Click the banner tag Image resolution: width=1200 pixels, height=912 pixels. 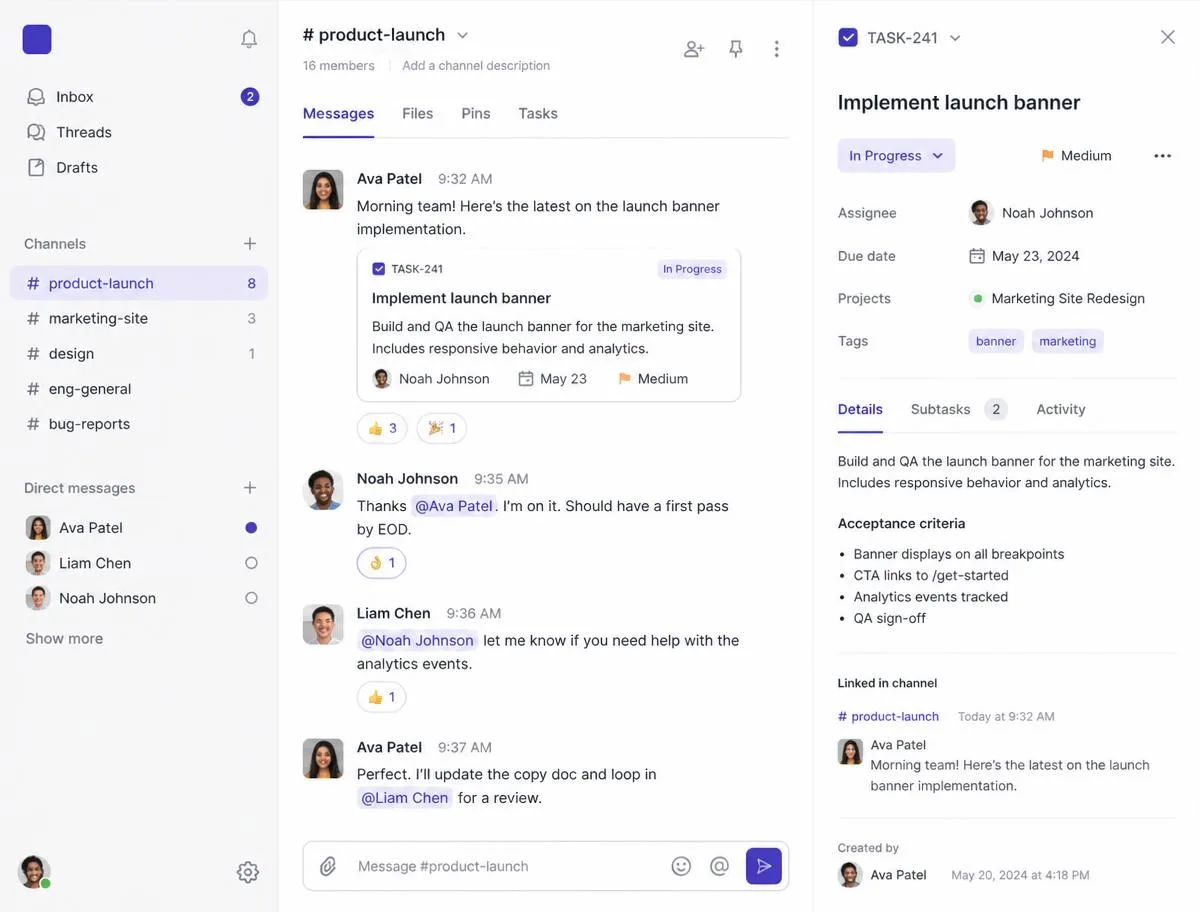[x=996, y=341]
